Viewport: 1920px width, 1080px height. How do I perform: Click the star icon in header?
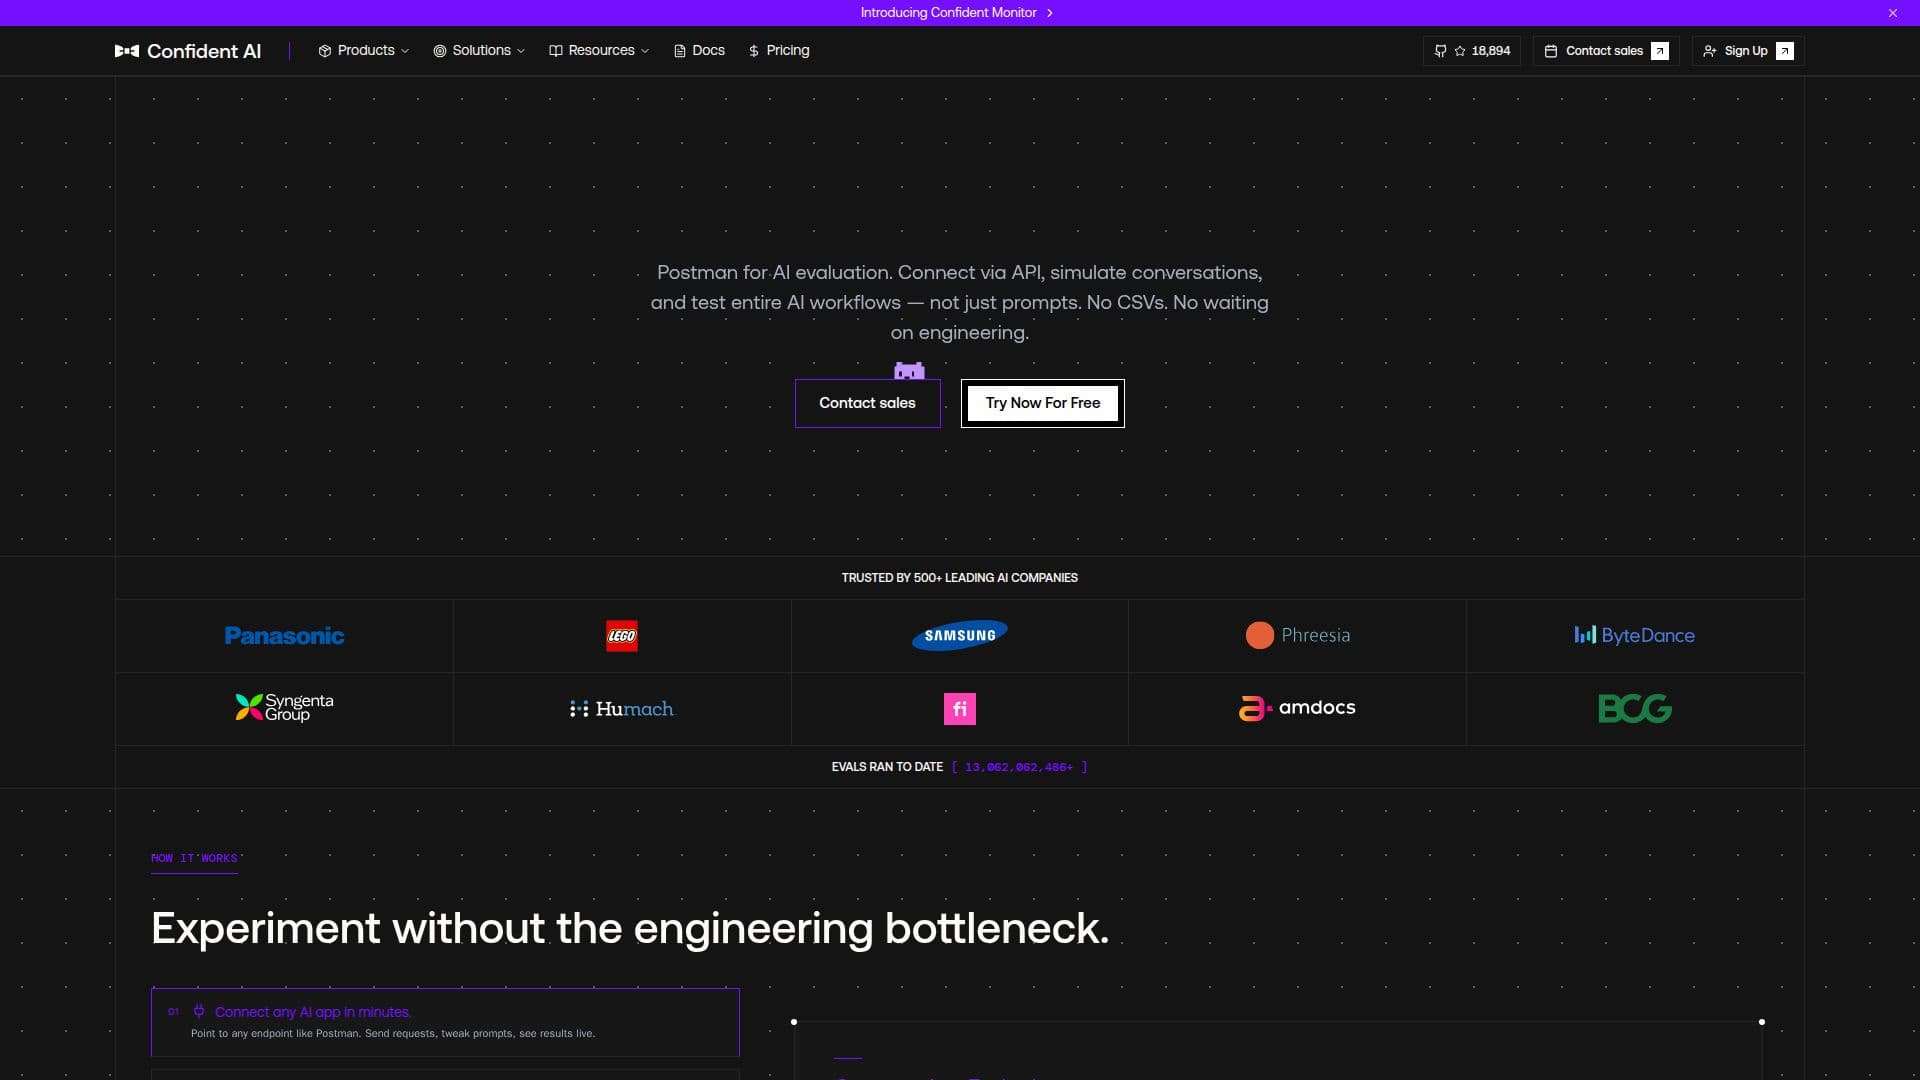[x=1460, y=51]
